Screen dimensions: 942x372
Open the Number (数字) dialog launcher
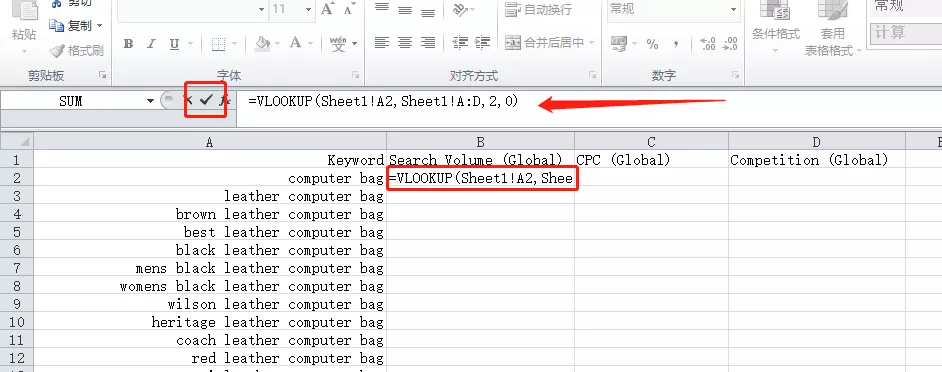click(x=735, y=75)
